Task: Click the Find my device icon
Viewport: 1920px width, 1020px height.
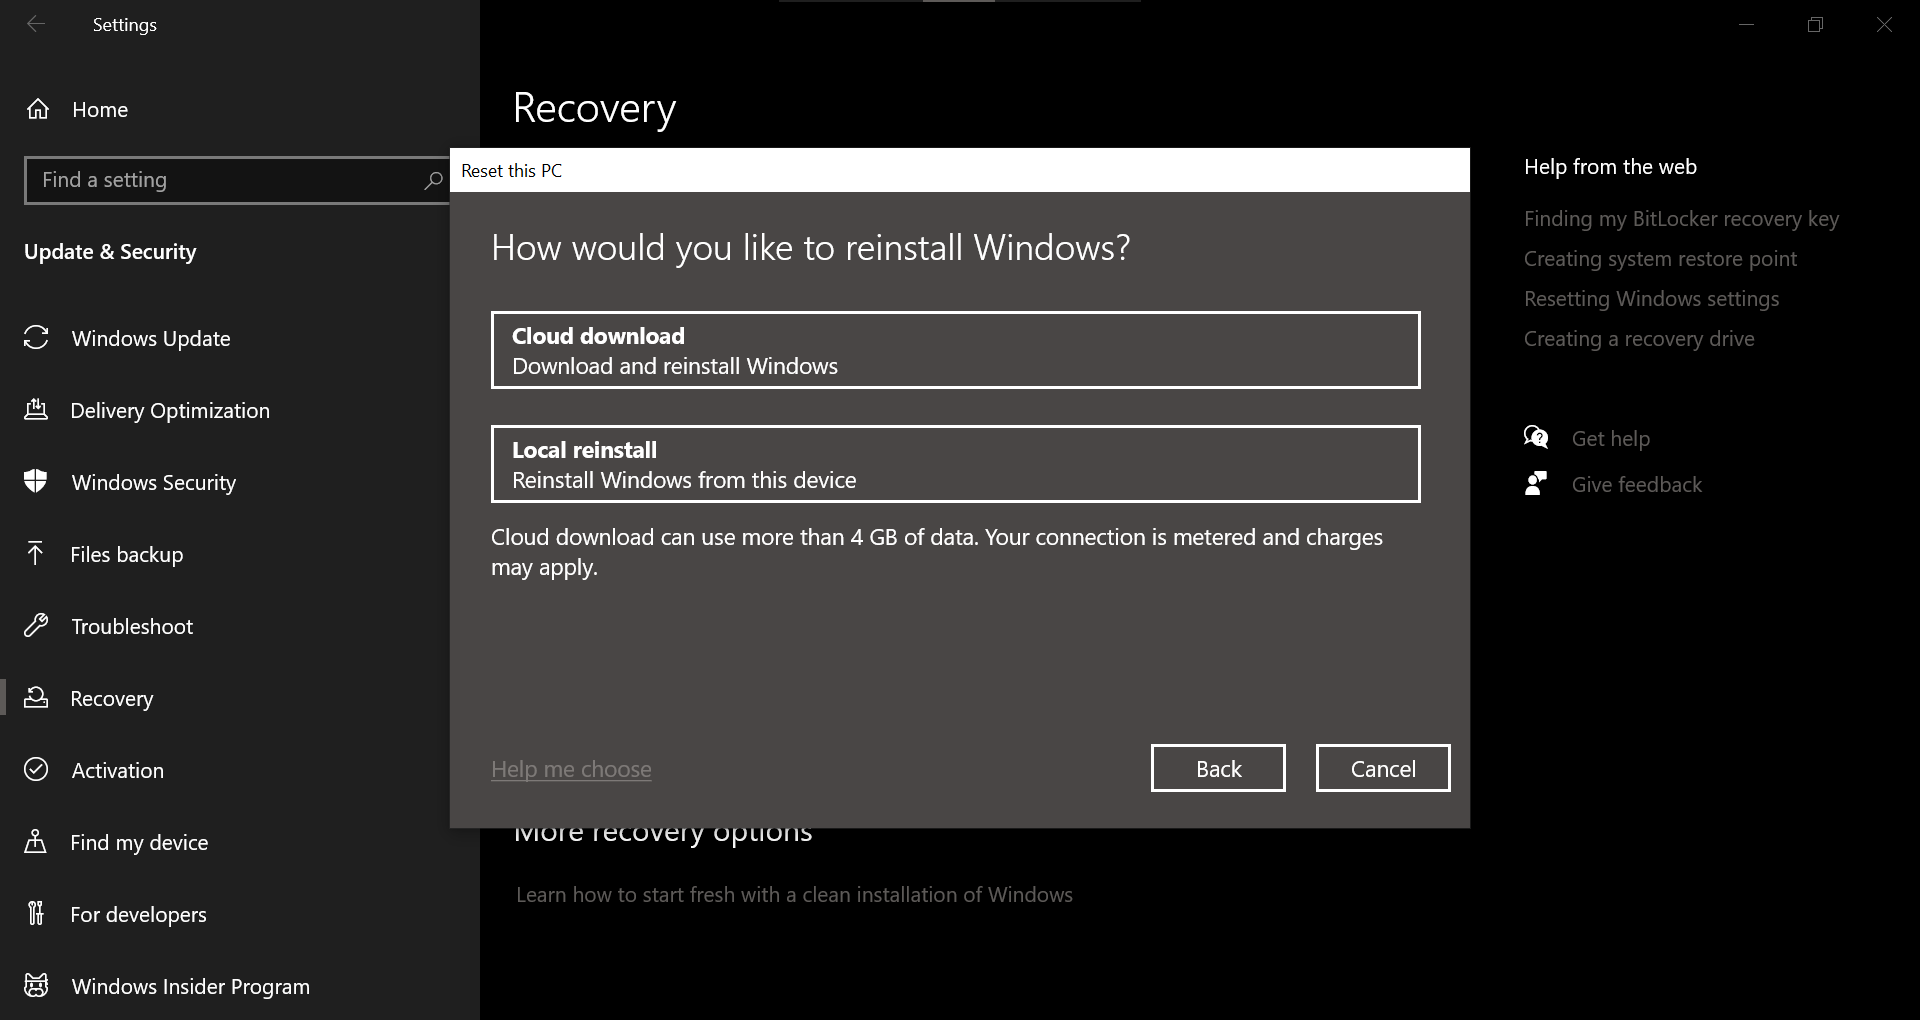Action: (36, 842)
